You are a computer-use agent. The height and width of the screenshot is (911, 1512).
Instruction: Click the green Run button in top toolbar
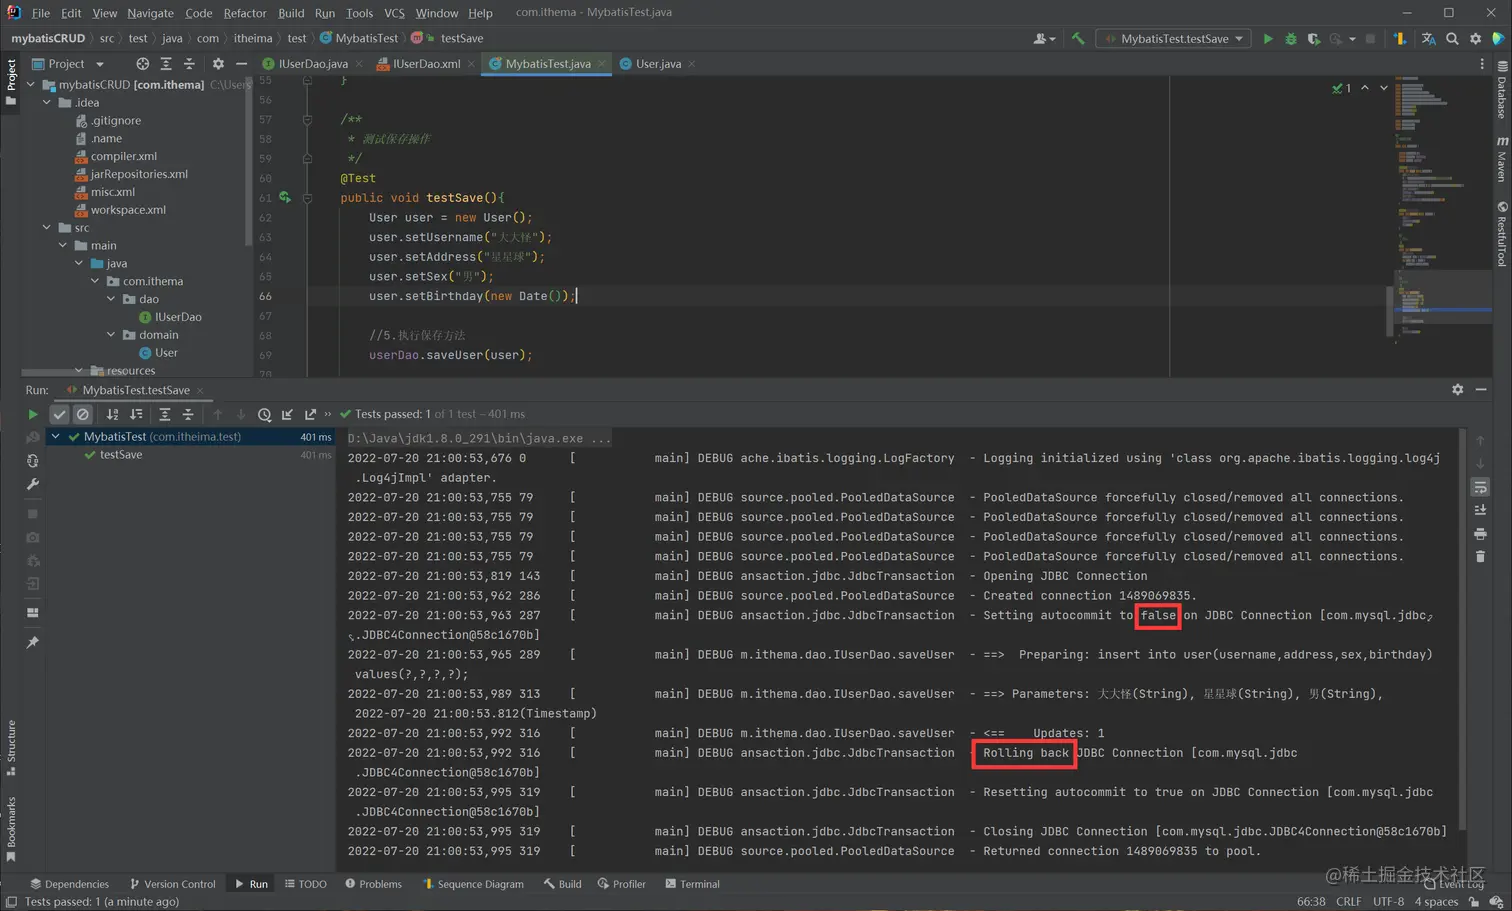[x=1268, y=39]
